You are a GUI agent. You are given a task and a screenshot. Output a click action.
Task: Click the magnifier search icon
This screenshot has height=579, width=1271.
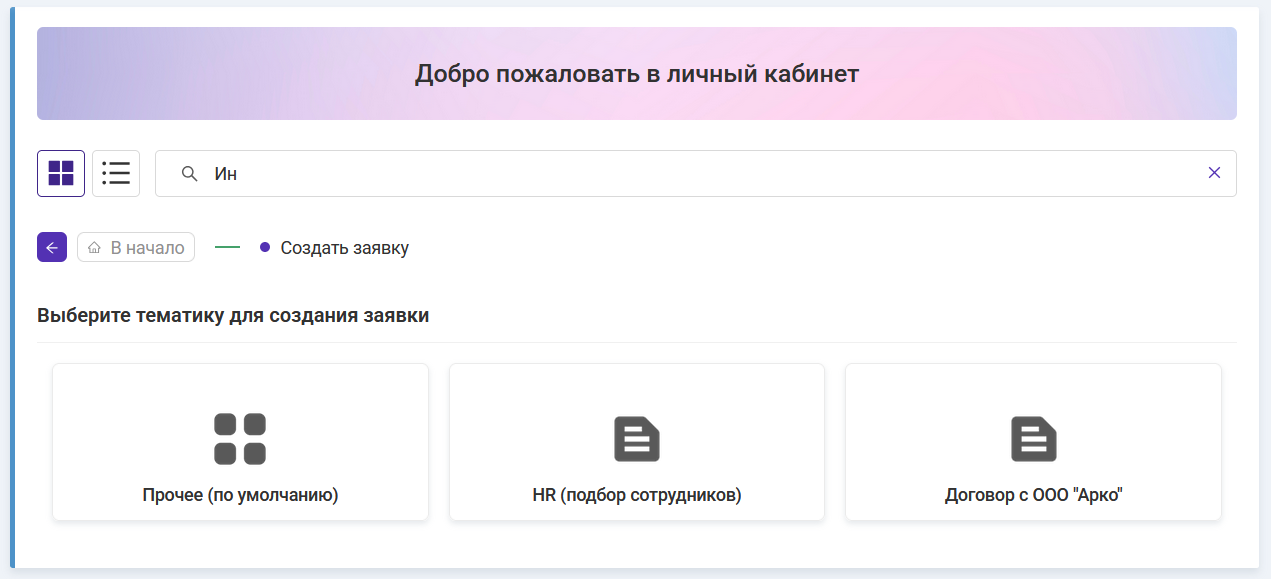point(189,174)
